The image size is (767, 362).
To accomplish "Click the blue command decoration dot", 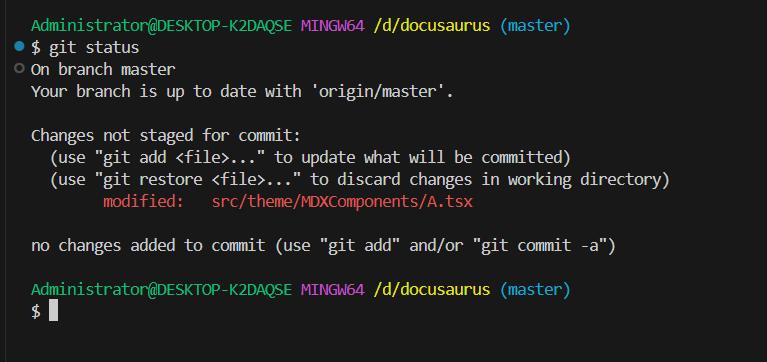I will (x=19, y=46).
